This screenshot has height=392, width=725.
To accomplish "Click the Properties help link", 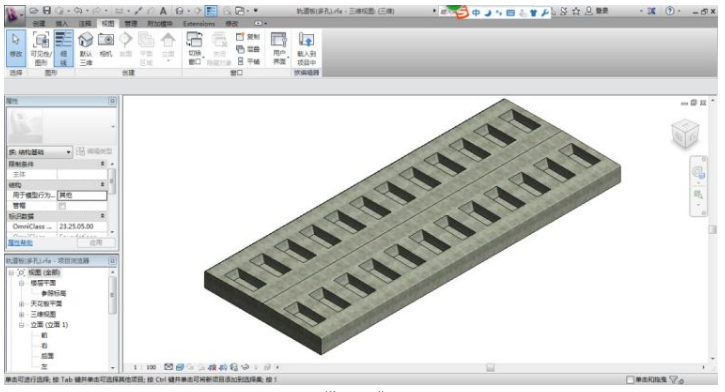I will point(20,243).
